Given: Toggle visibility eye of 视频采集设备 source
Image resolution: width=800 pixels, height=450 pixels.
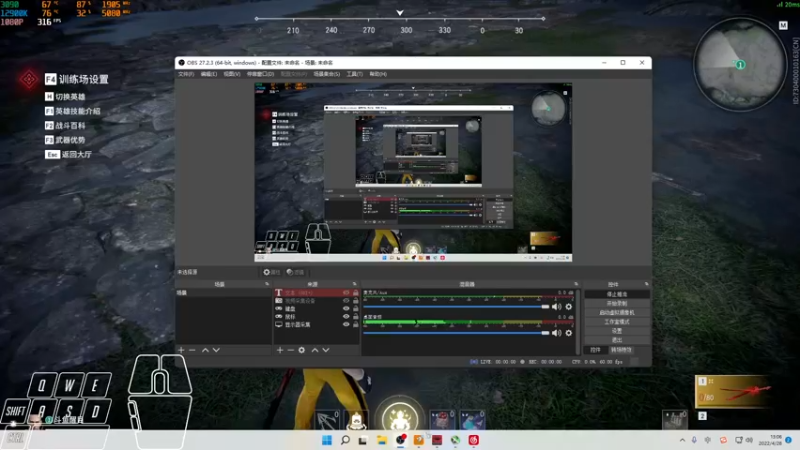Looking at the screenshot, I should click(x=346, y=301).
